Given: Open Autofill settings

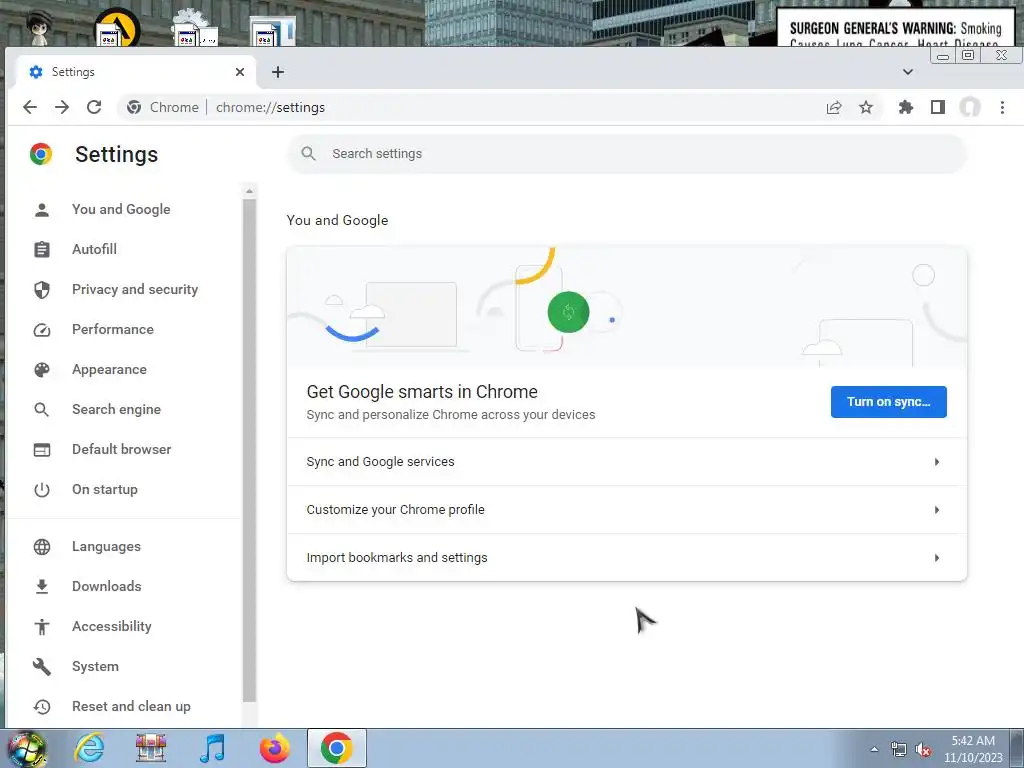Looking at the screenshot, I should click(94, 249).
